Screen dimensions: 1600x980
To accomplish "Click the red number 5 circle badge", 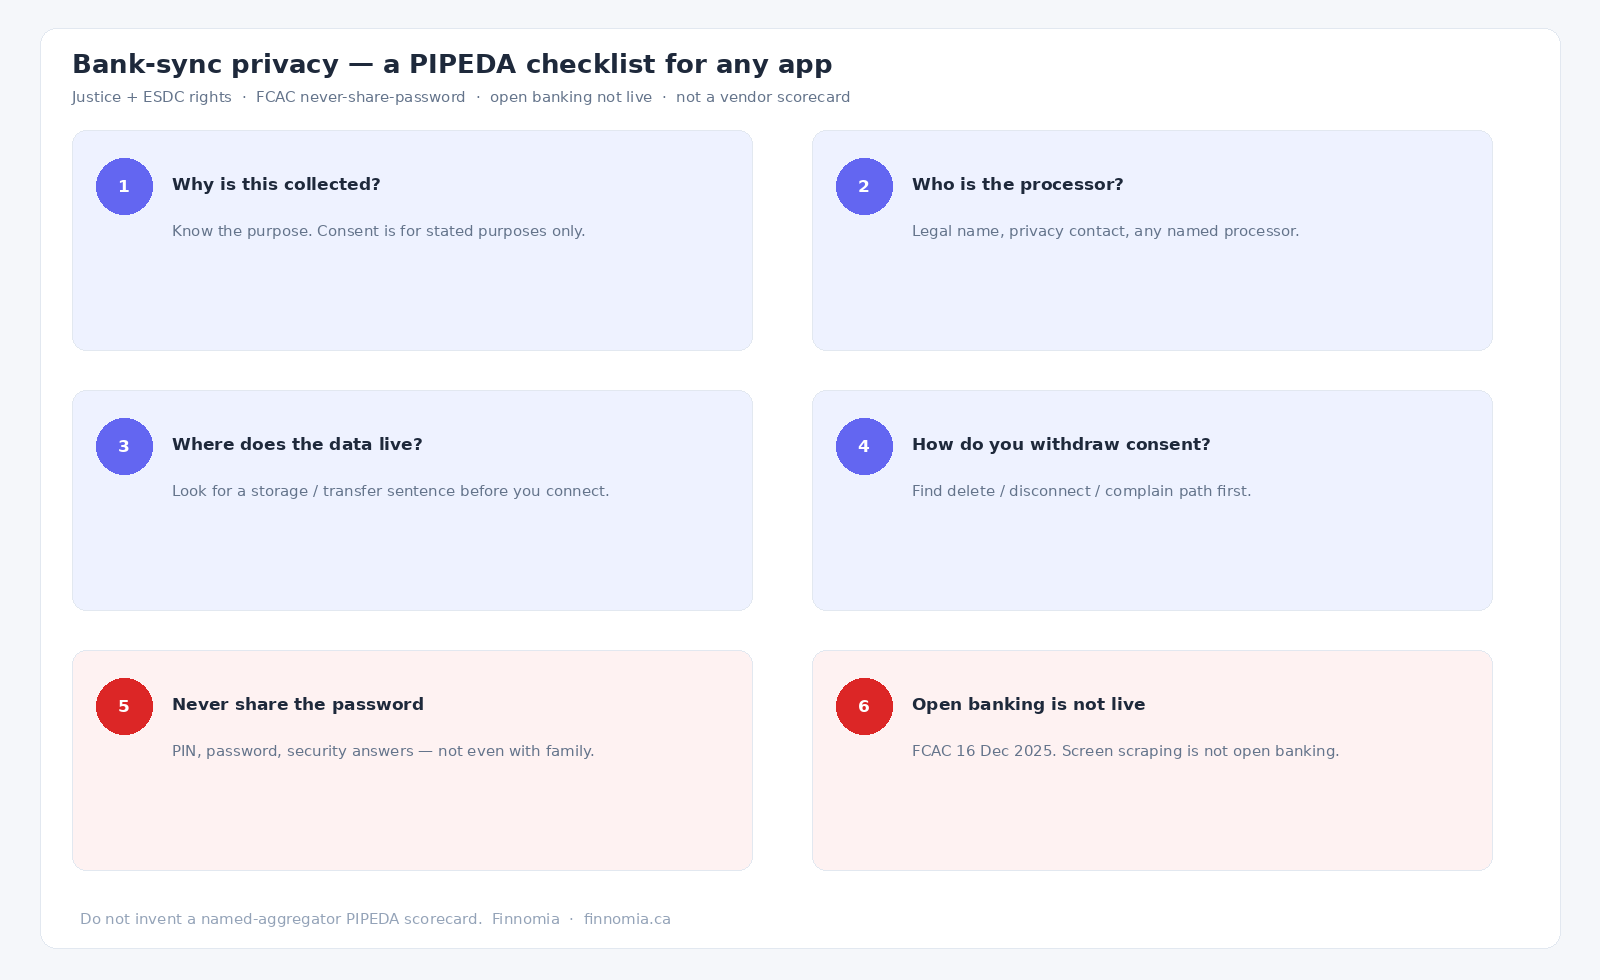I will (124, 706).
